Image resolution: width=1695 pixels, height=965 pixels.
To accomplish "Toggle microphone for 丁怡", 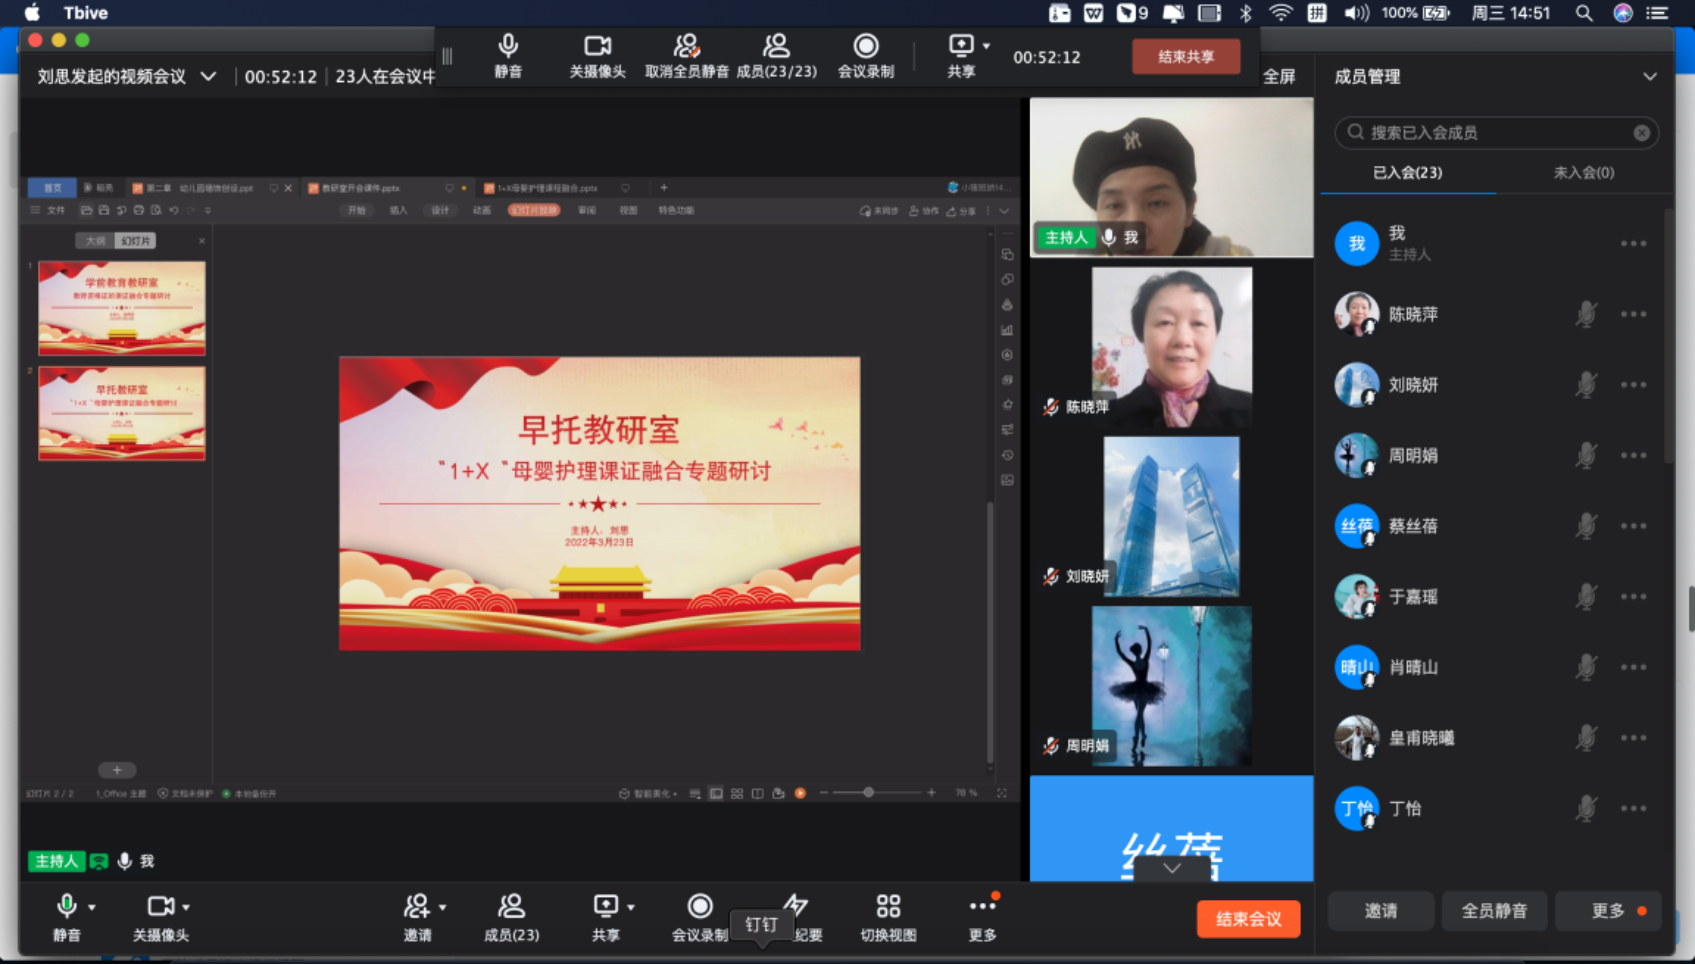I will [x=1586, y=808].
